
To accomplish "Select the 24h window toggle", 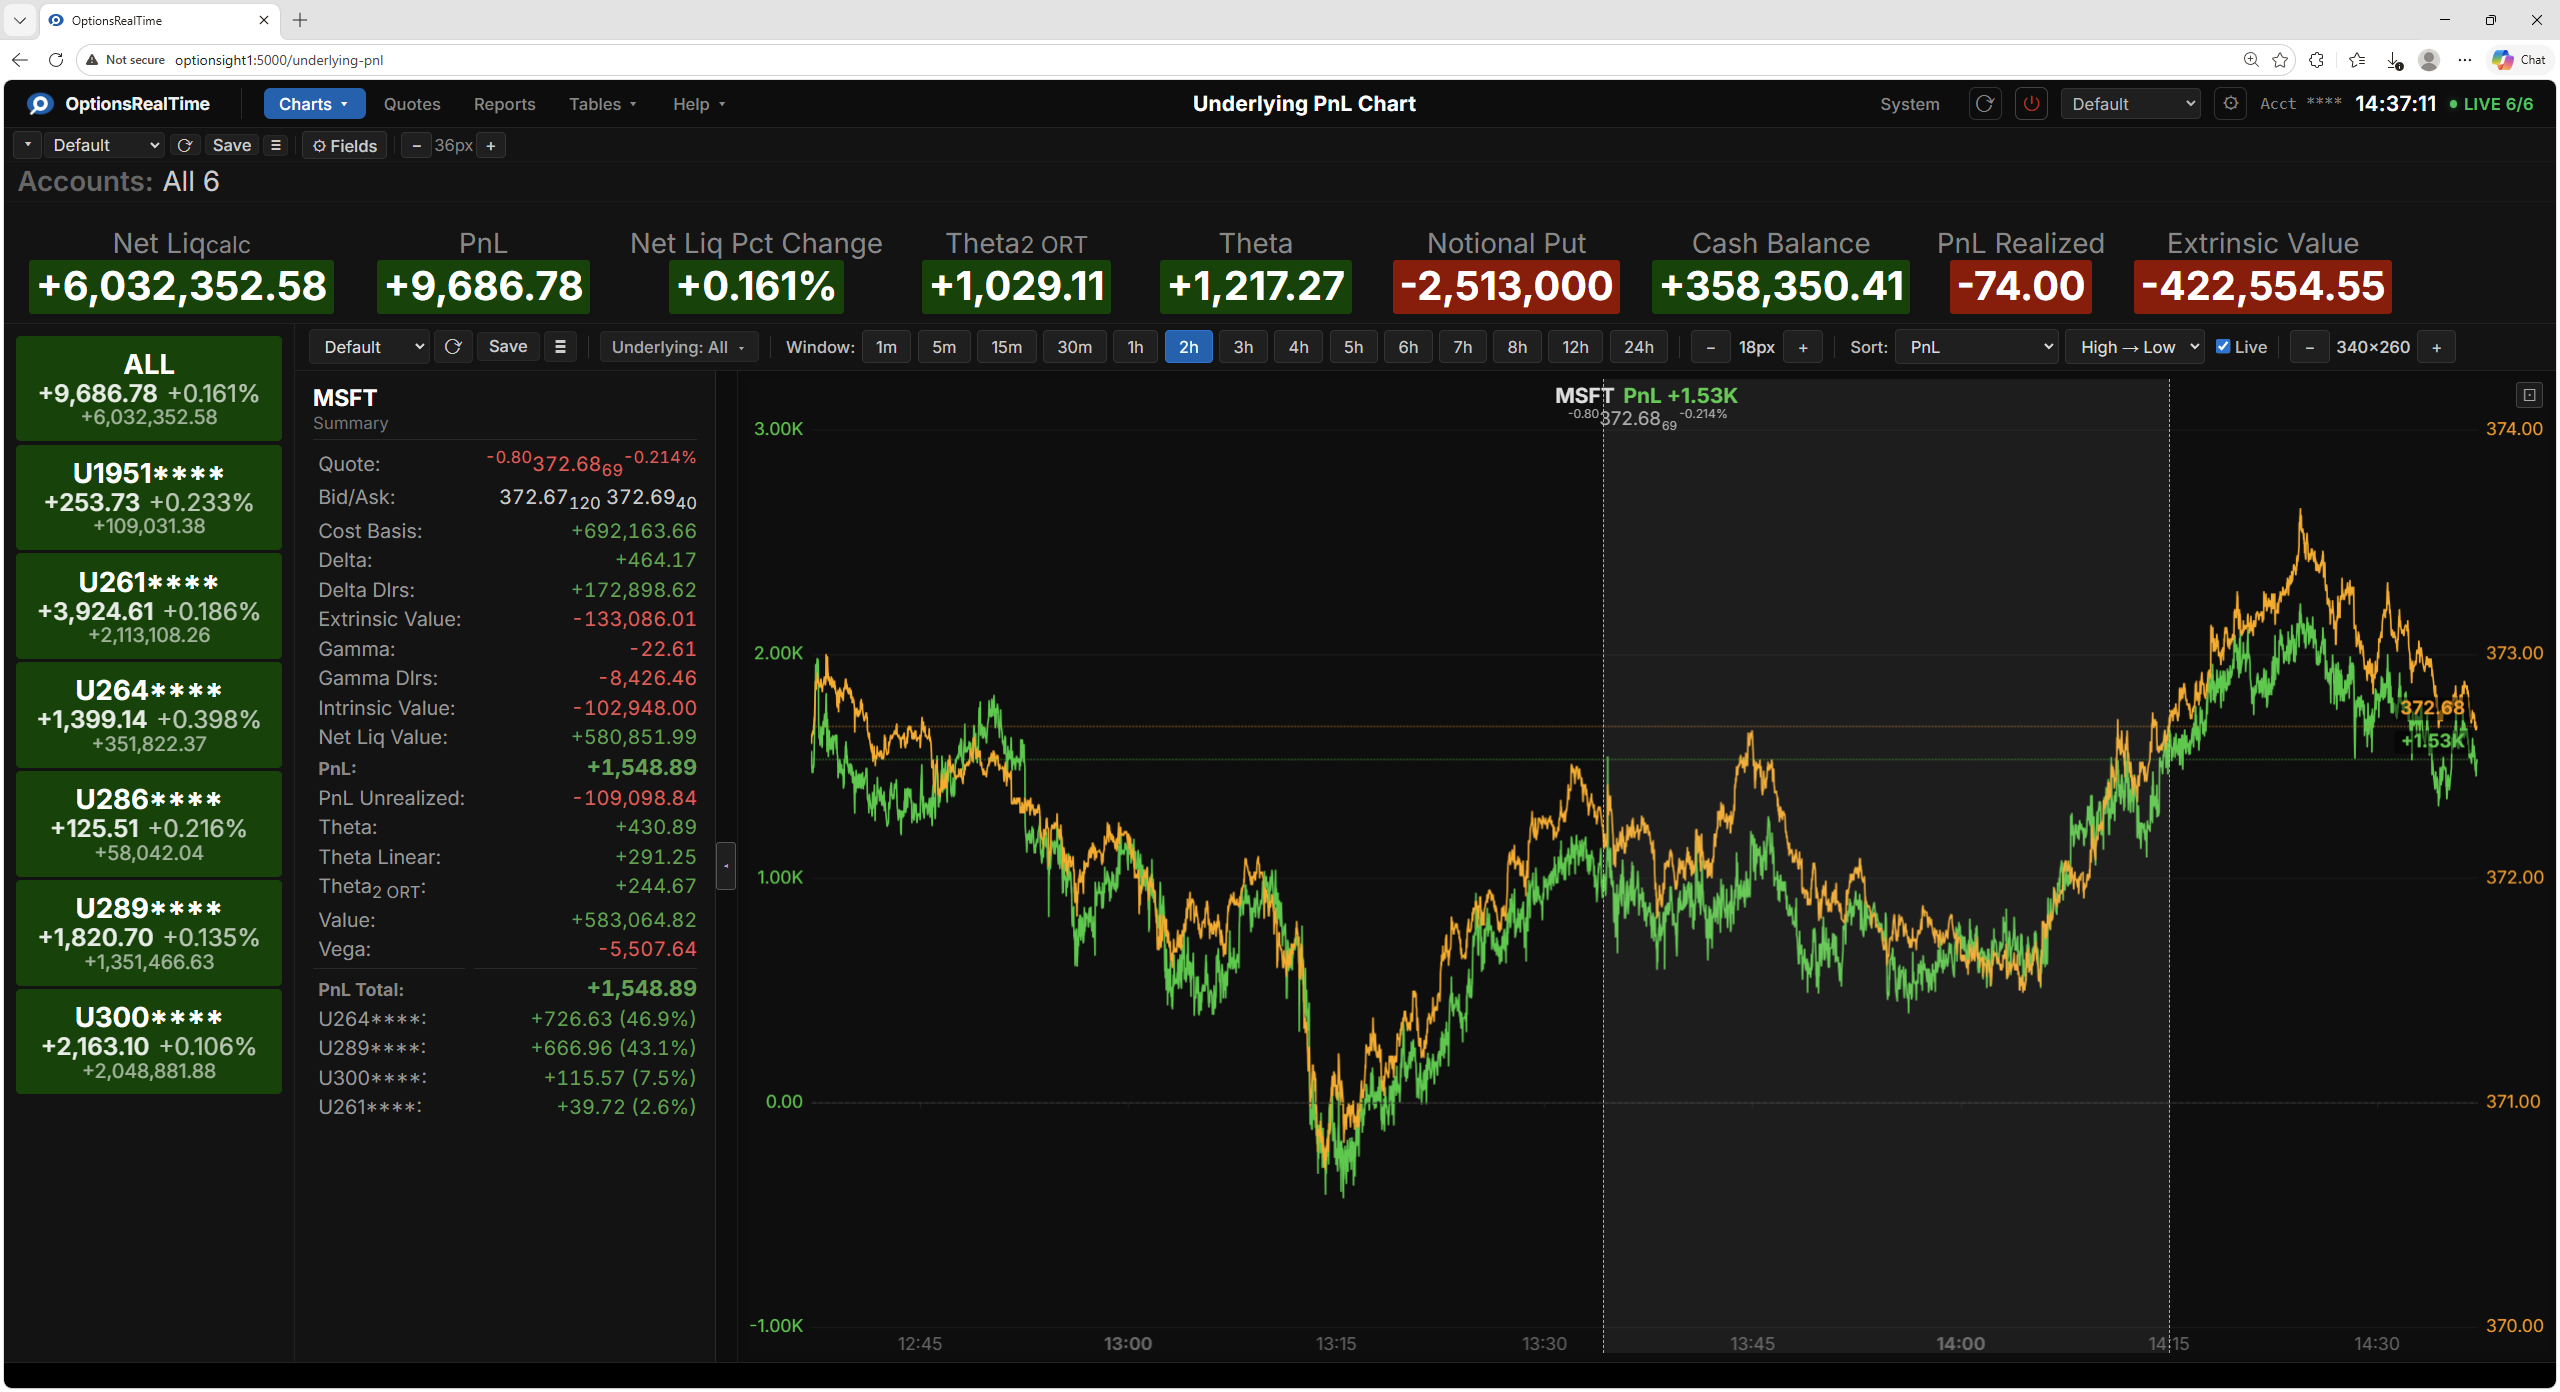I will coord(1638,347).
